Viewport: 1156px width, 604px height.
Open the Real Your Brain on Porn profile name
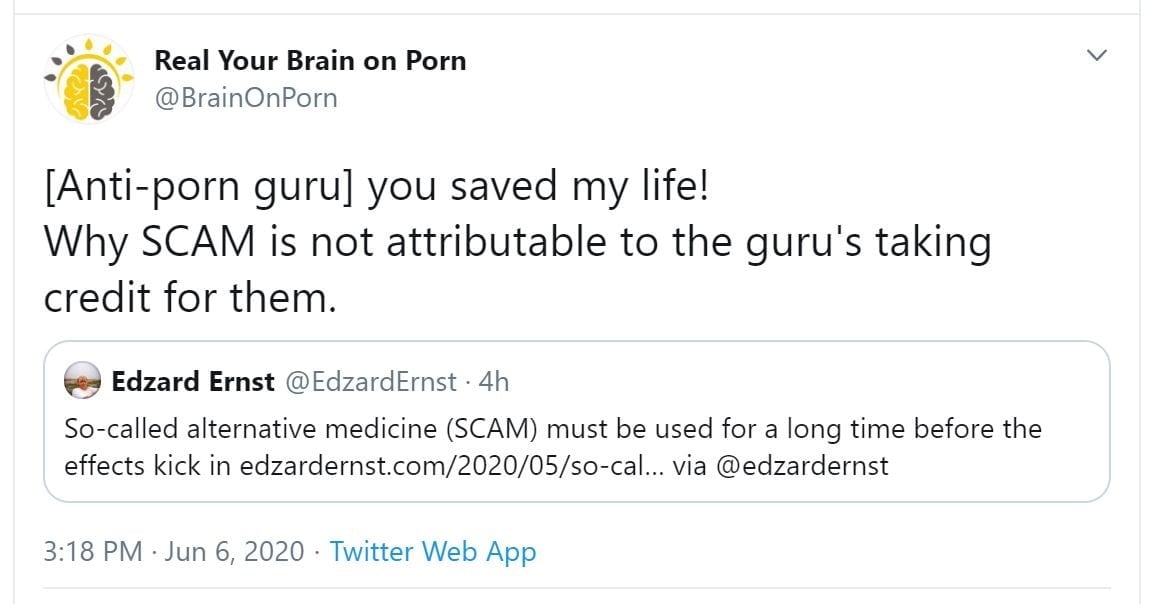click(310, 61)
